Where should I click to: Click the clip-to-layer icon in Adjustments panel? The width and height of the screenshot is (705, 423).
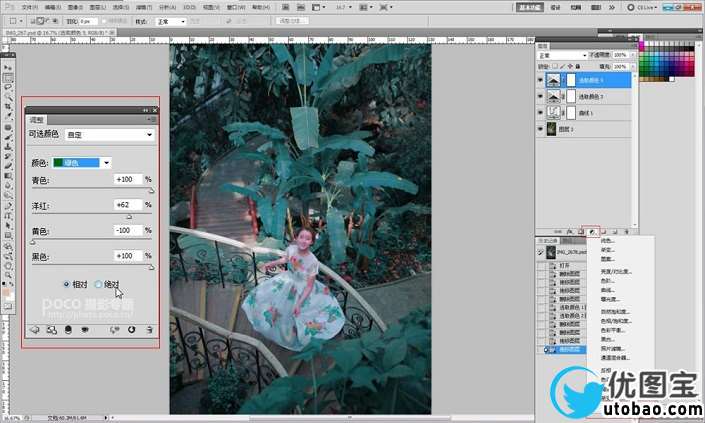(x=68, y=329)
